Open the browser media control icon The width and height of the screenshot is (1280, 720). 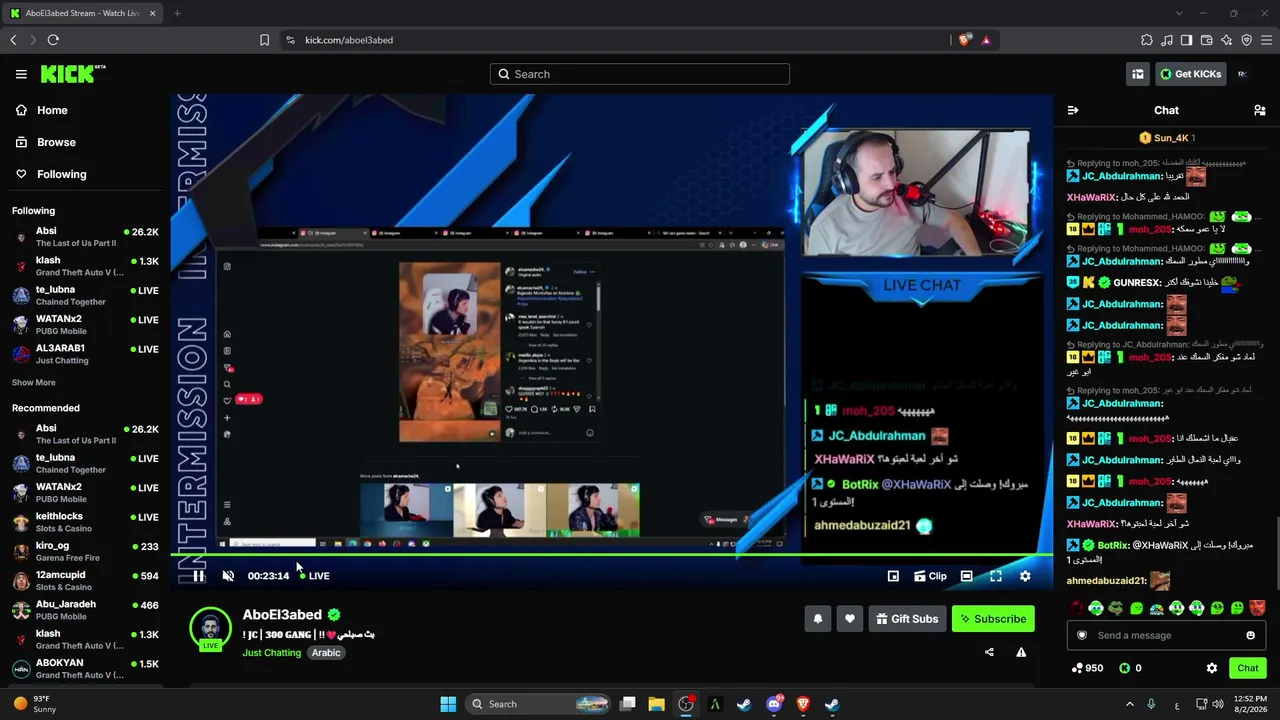(1167, 40)
